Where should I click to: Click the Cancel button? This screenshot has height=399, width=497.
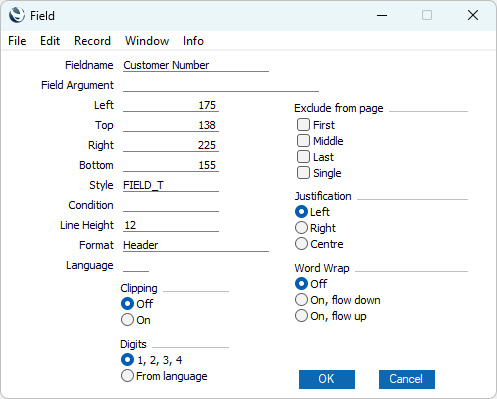407,379
